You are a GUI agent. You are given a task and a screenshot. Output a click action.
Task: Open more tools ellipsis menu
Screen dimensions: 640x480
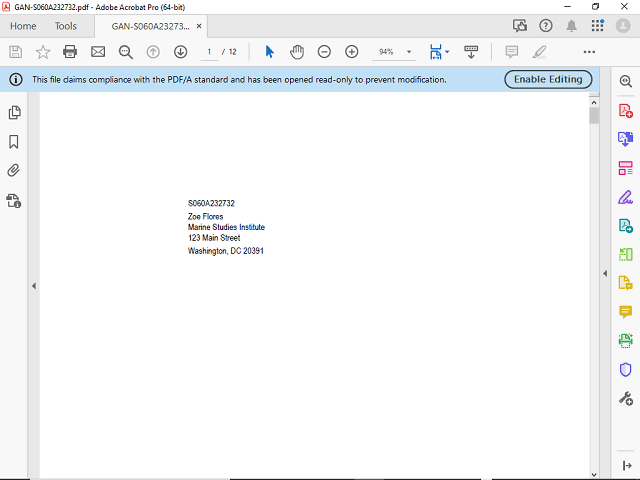tap(589, 52)
